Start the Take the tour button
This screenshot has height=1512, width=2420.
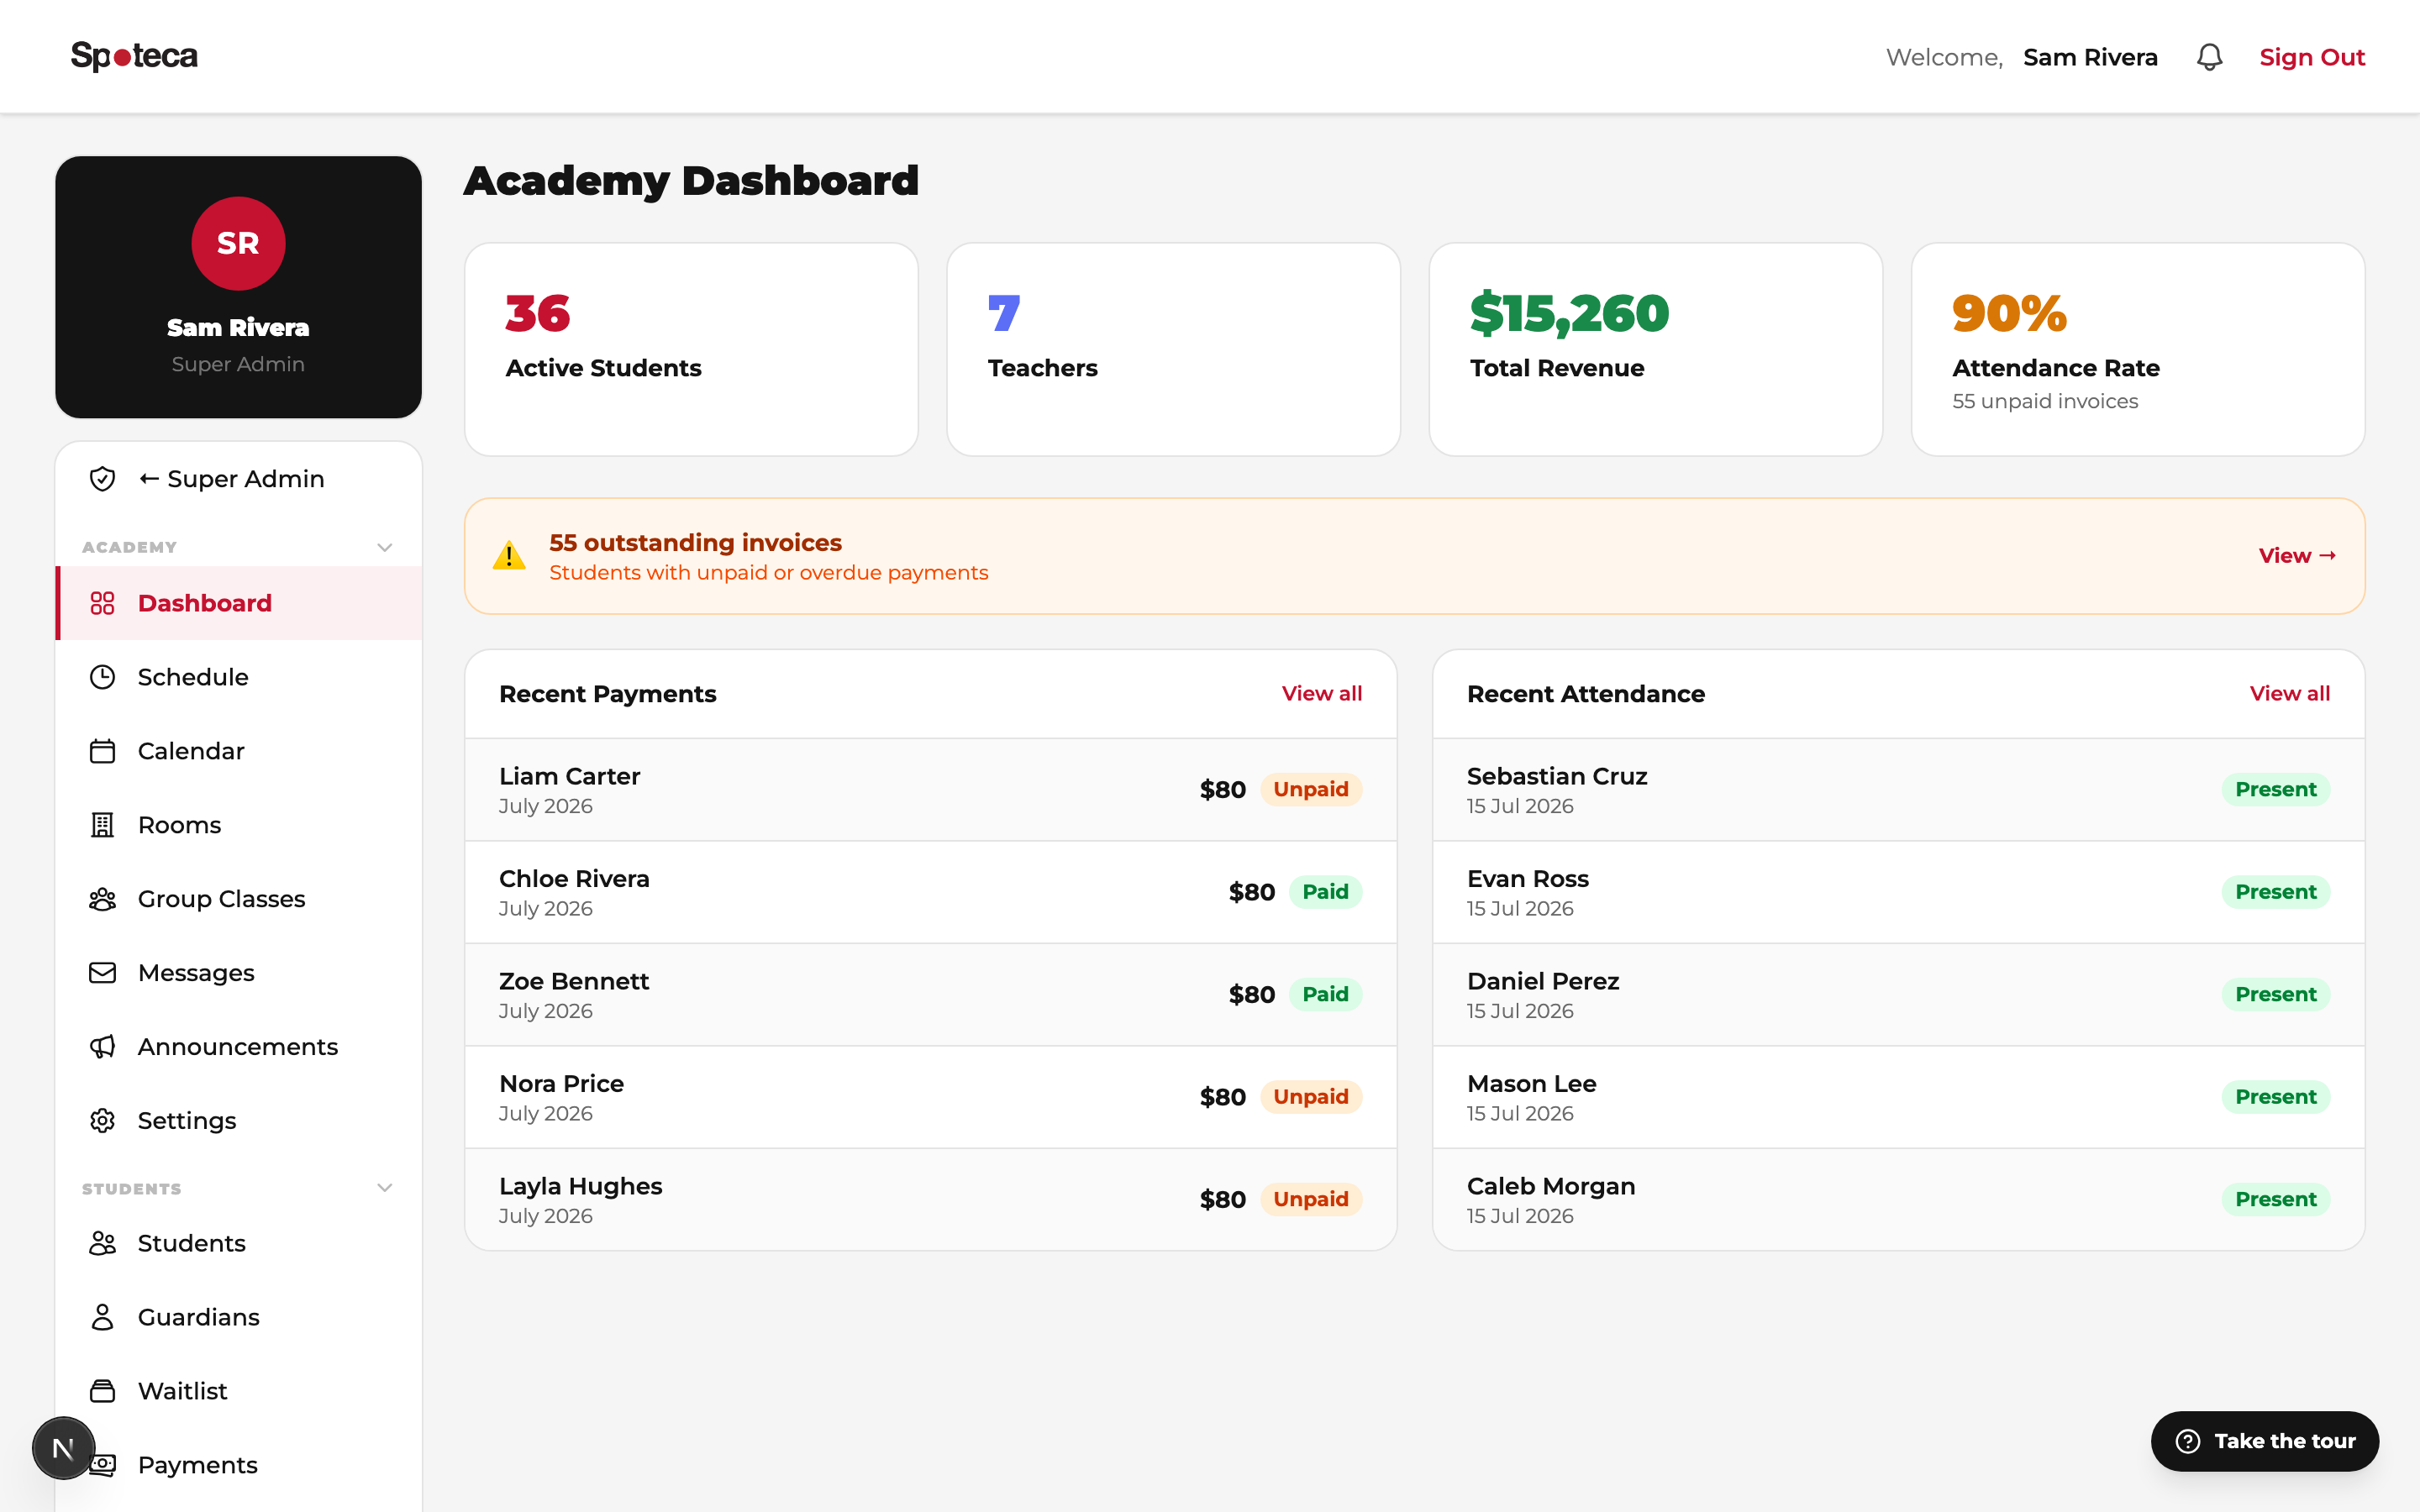click(x=2264, y=1441)
